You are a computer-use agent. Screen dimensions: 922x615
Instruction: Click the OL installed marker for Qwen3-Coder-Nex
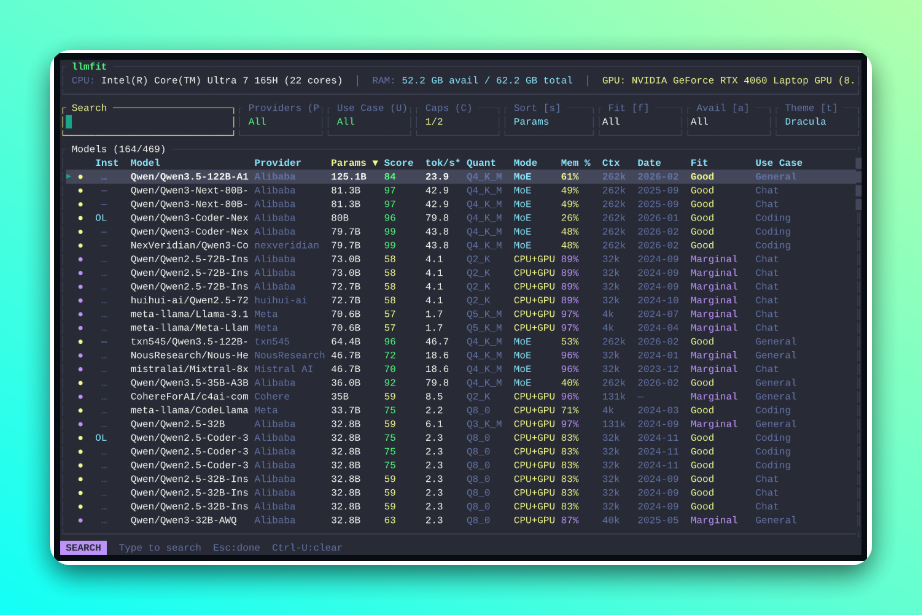101,218
